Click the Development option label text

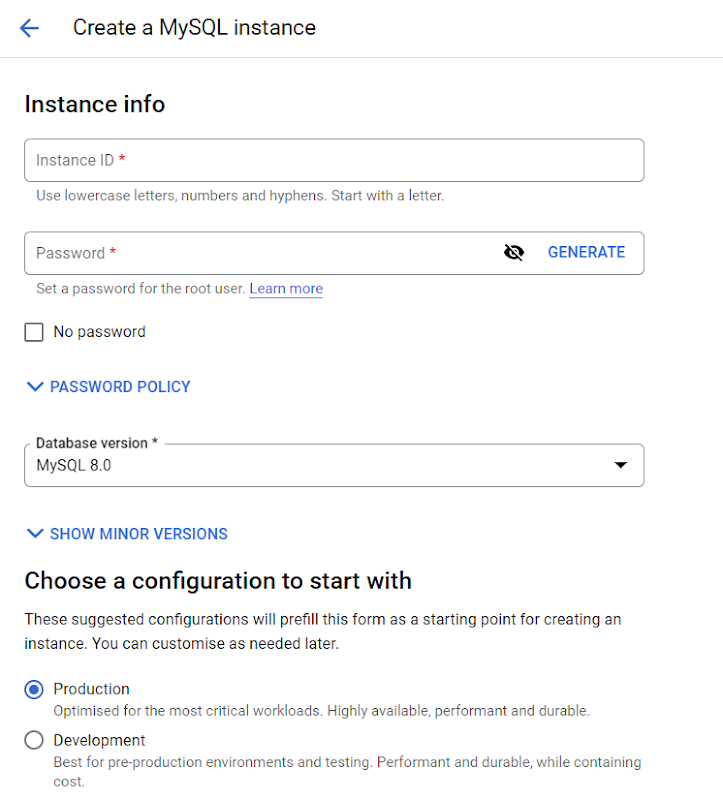pyautogui.click(x=99, y=741)
